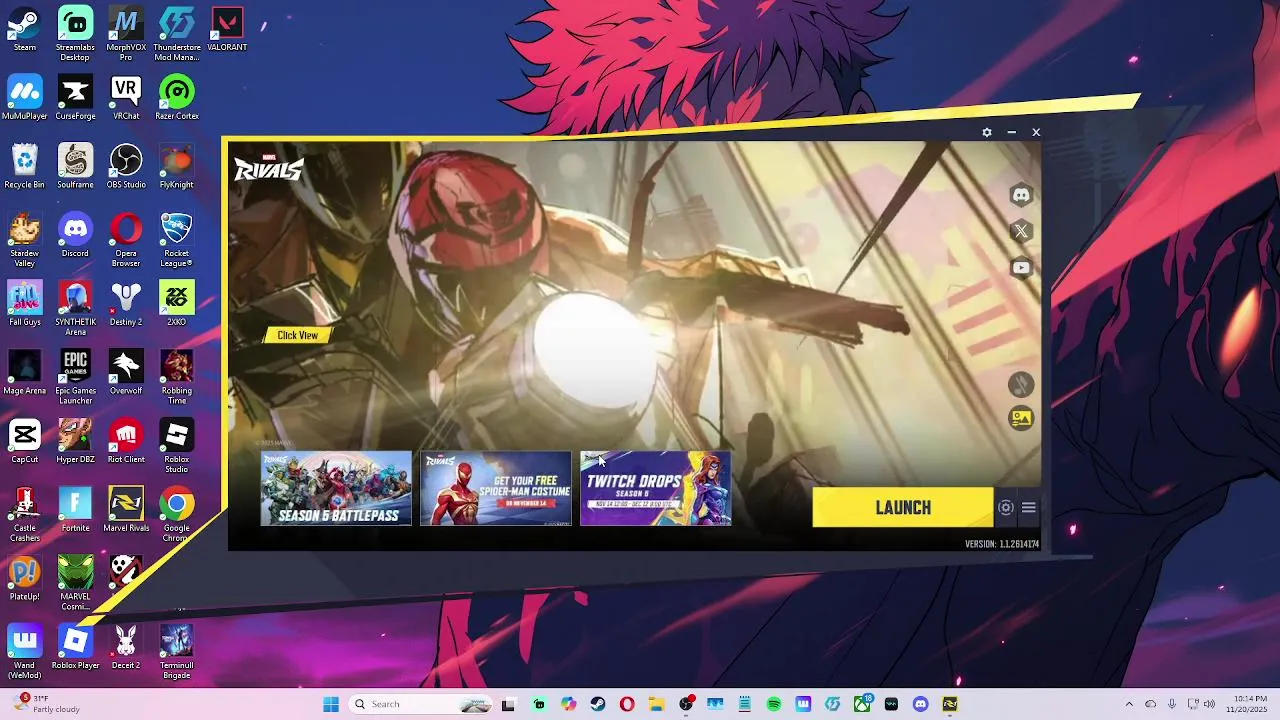The width and height of the screenshot is (1280, 720).
Task: Open the Discord link in Rivals launcher
Action: tap(1021, 195)
